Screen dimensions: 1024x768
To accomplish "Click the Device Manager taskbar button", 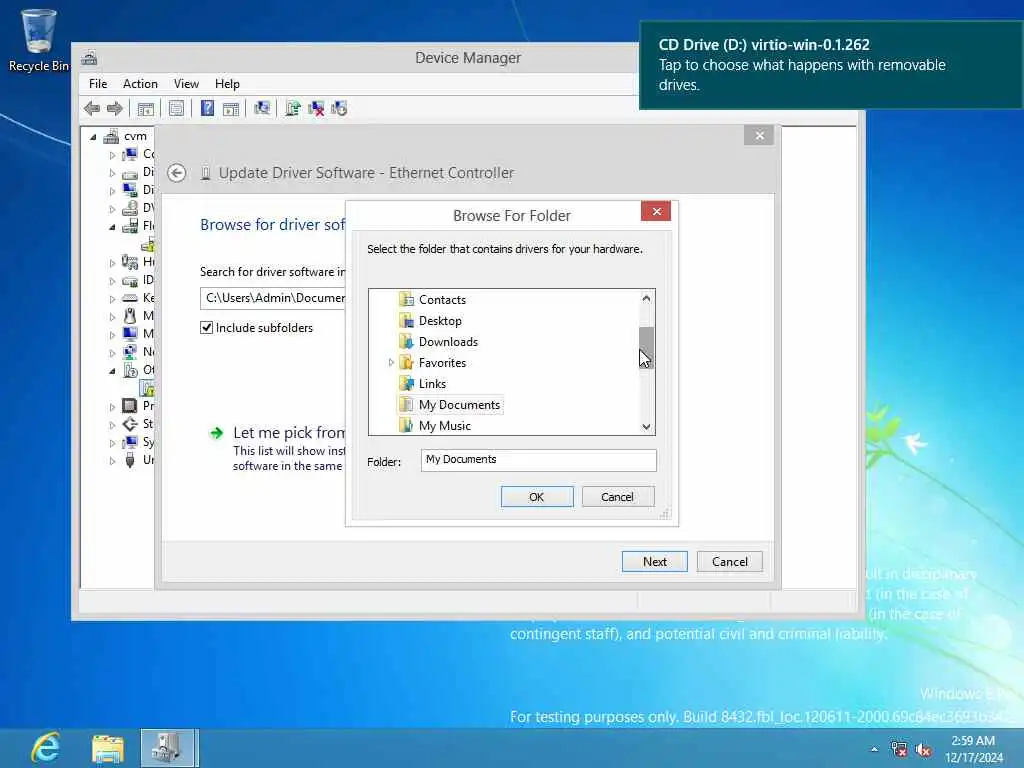I will (168, 748).
